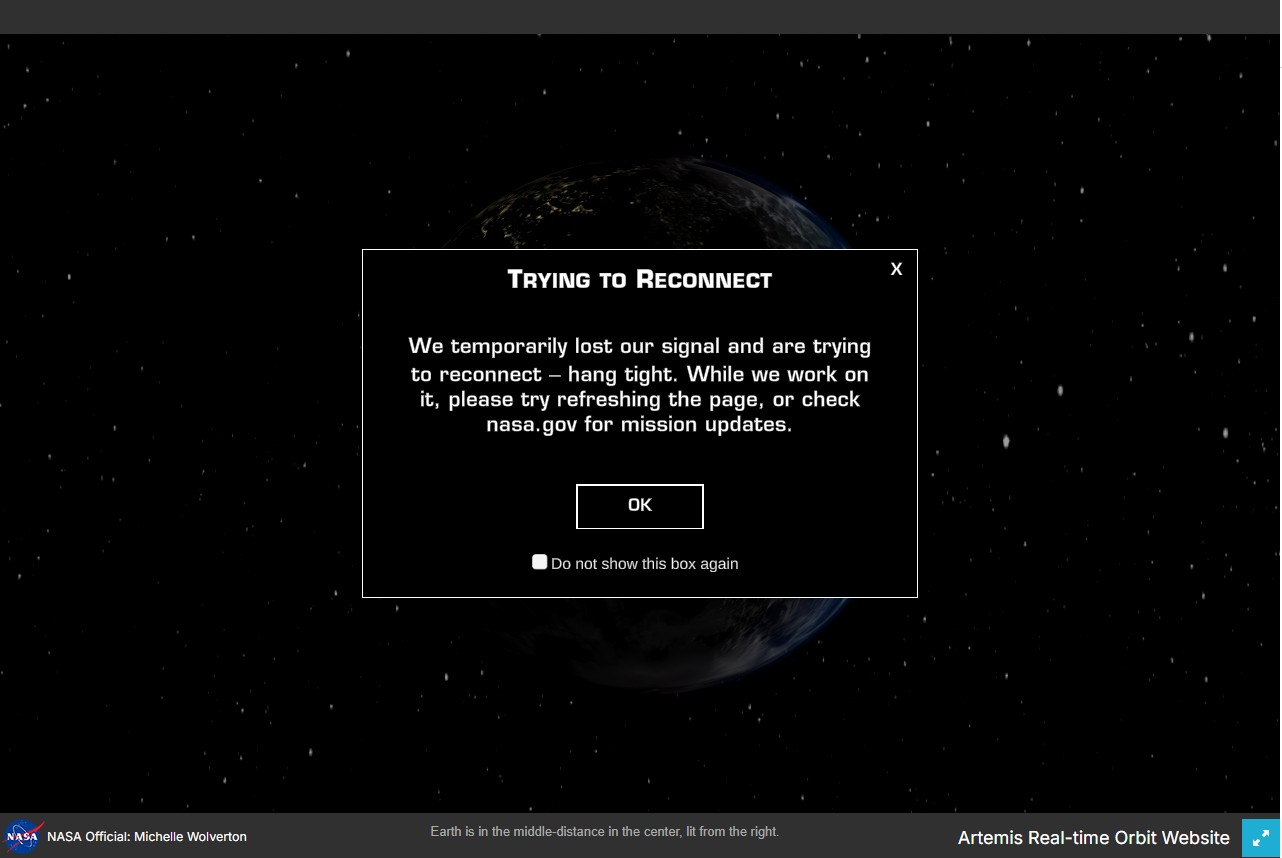Enter fullscreen with the blue expand icon
Viewport: 1282px width, 858px height.
[x=1260, y=838]
